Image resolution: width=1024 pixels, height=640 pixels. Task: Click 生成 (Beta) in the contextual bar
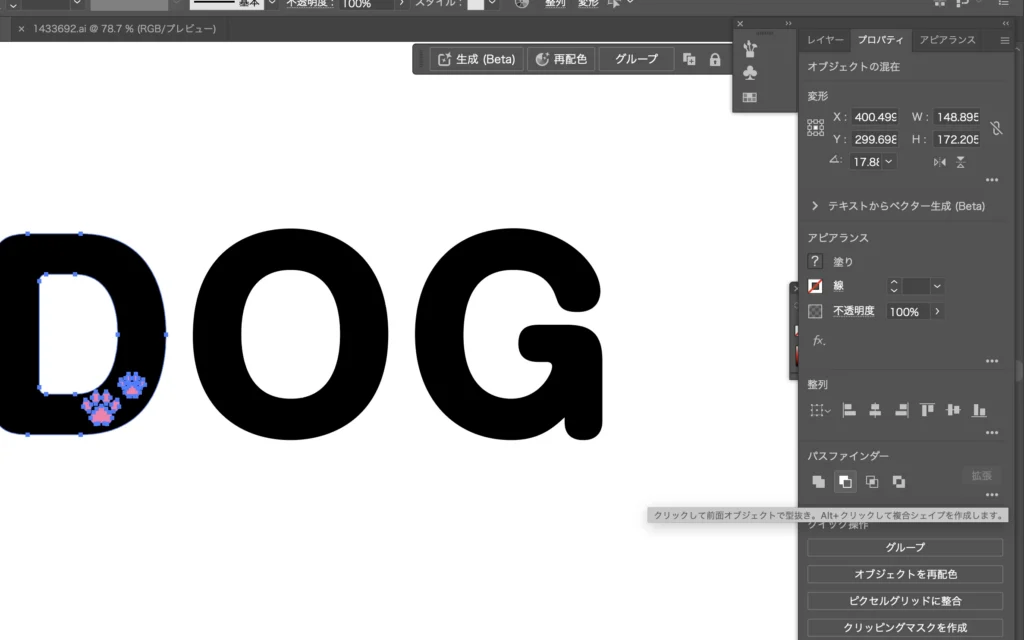(x=476, y=60)
